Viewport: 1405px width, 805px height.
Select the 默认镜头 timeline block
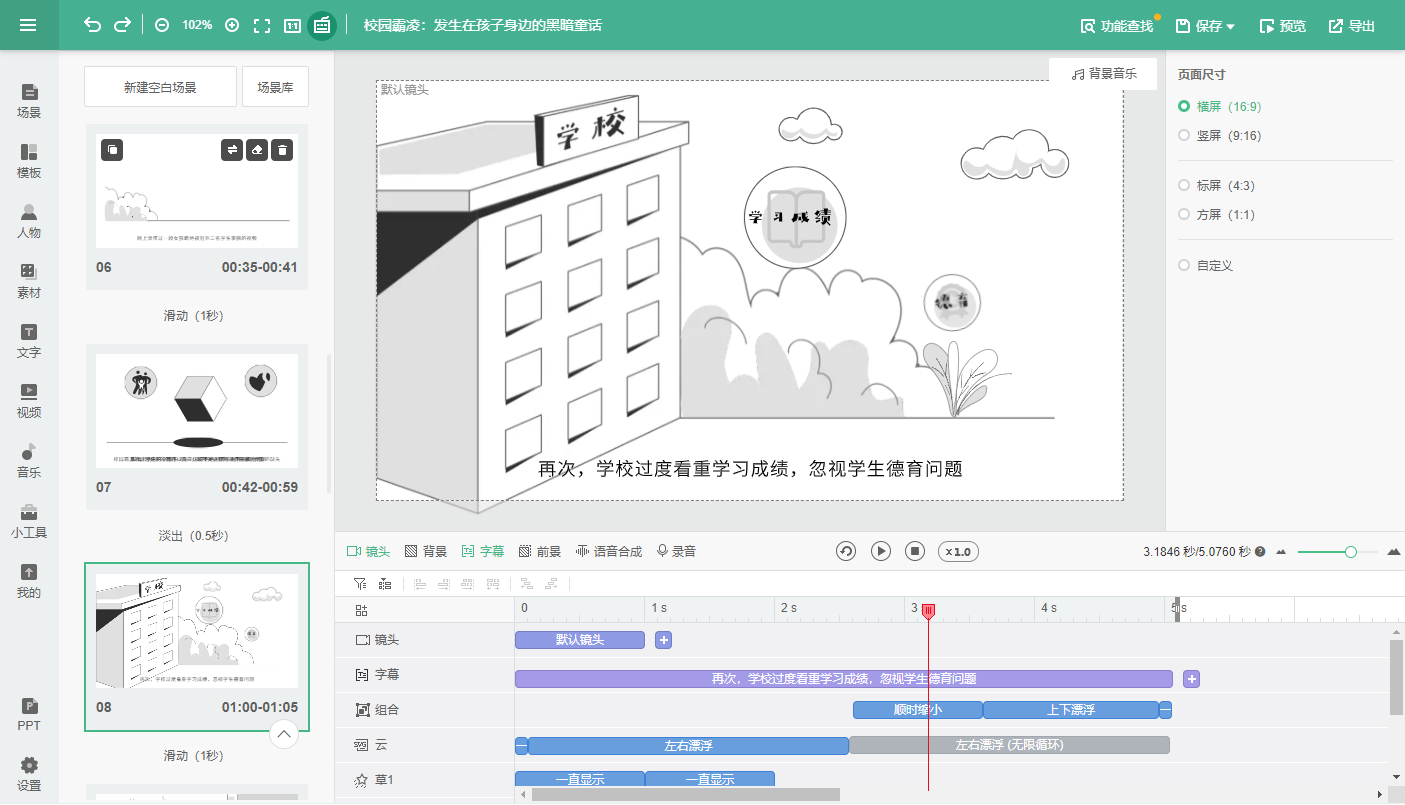[x=580, y=640]
